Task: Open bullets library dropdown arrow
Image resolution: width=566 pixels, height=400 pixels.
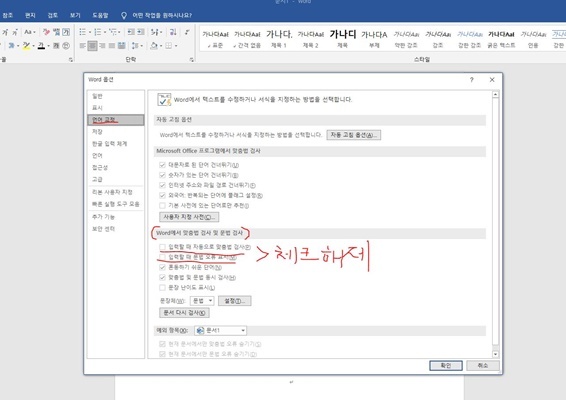Action: pyautogui.click(x=90, y=32)
